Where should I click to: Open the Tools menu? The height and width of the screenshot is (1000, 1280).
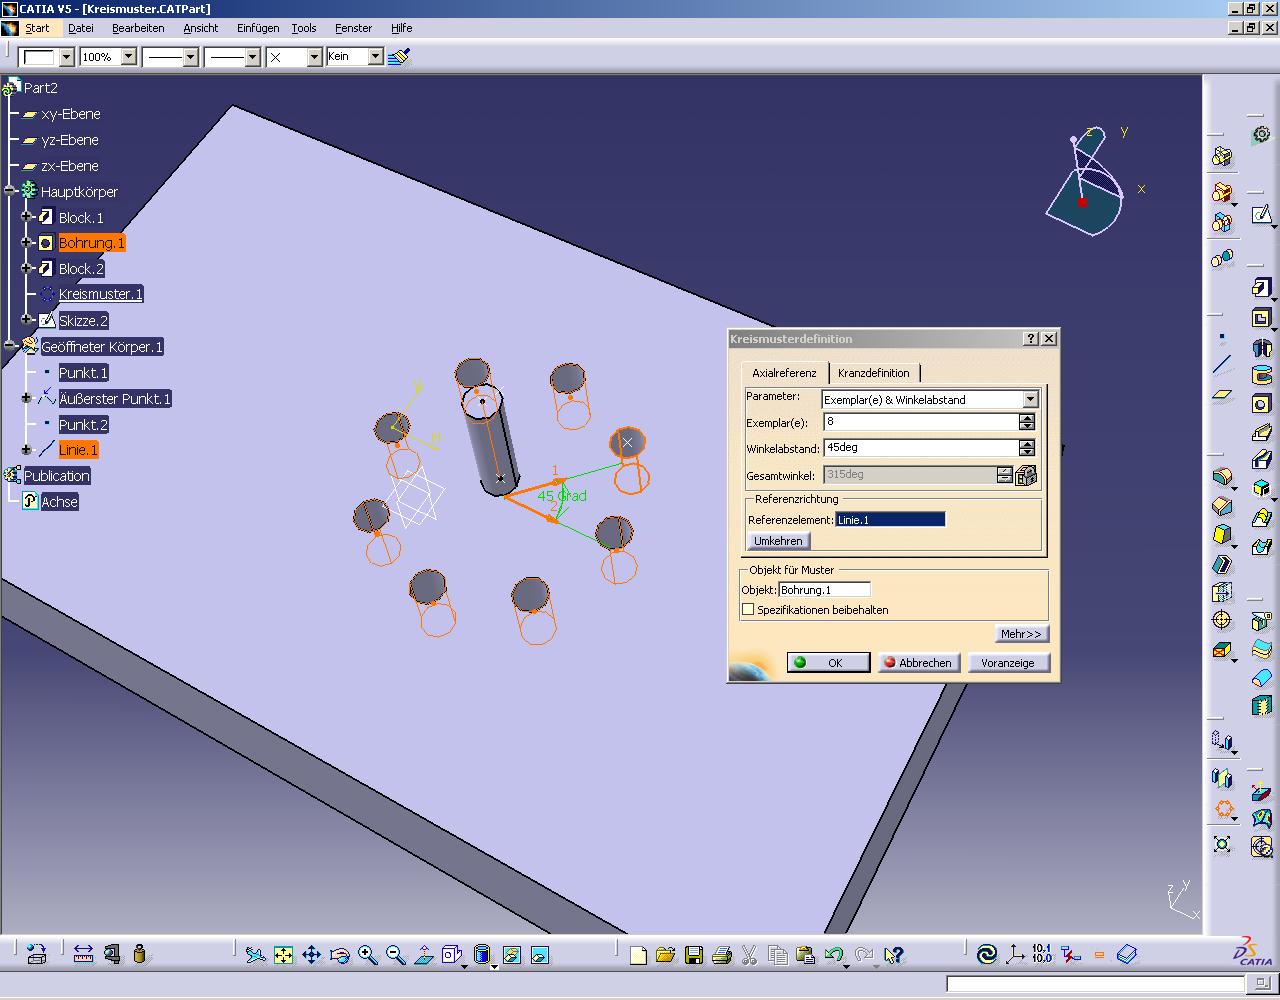304,28
